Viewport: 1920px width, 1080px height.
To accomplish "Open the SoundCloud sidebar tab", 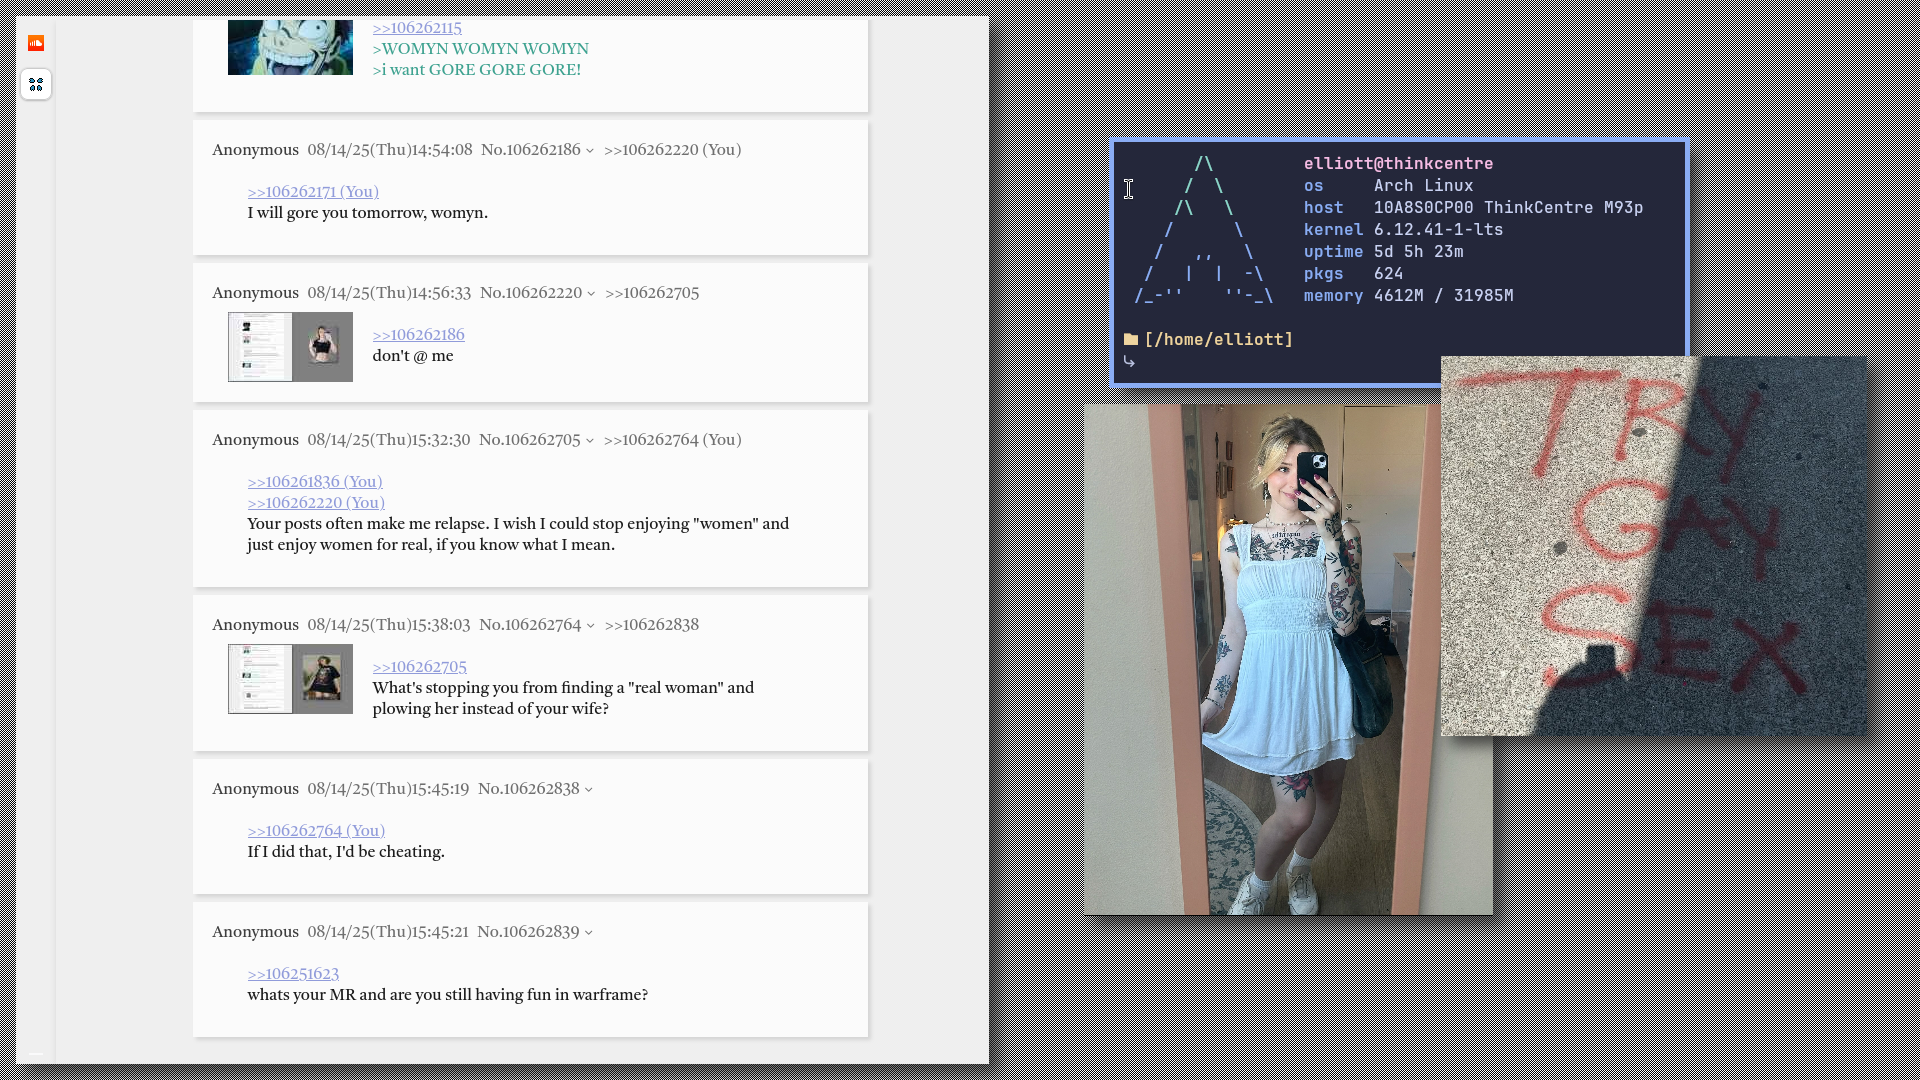I will (36, 43).
